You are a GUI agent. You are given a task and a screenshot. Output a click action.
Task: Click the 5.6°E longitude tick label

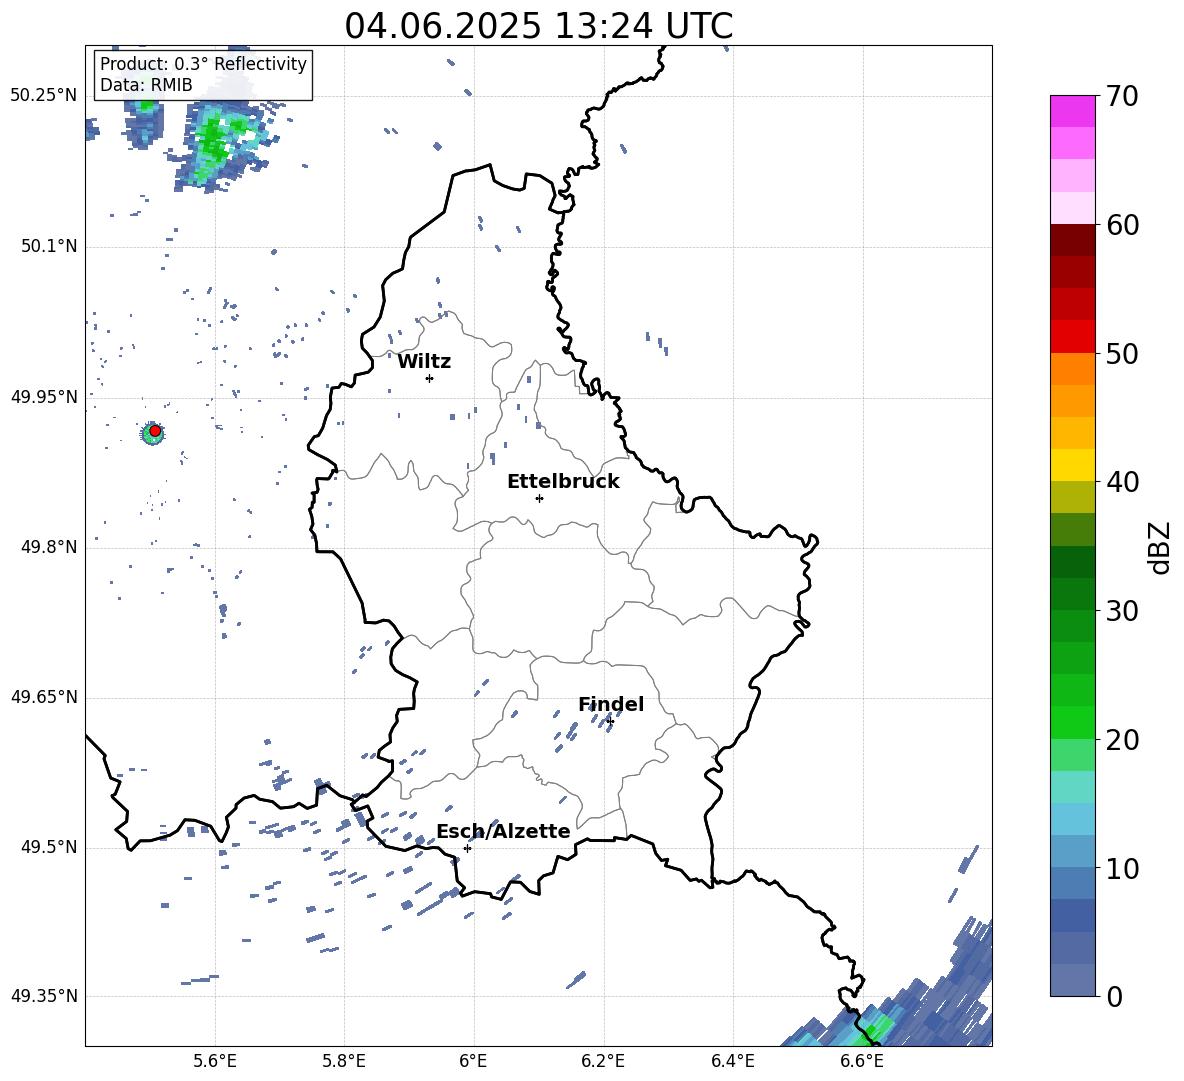(215, 1062)
